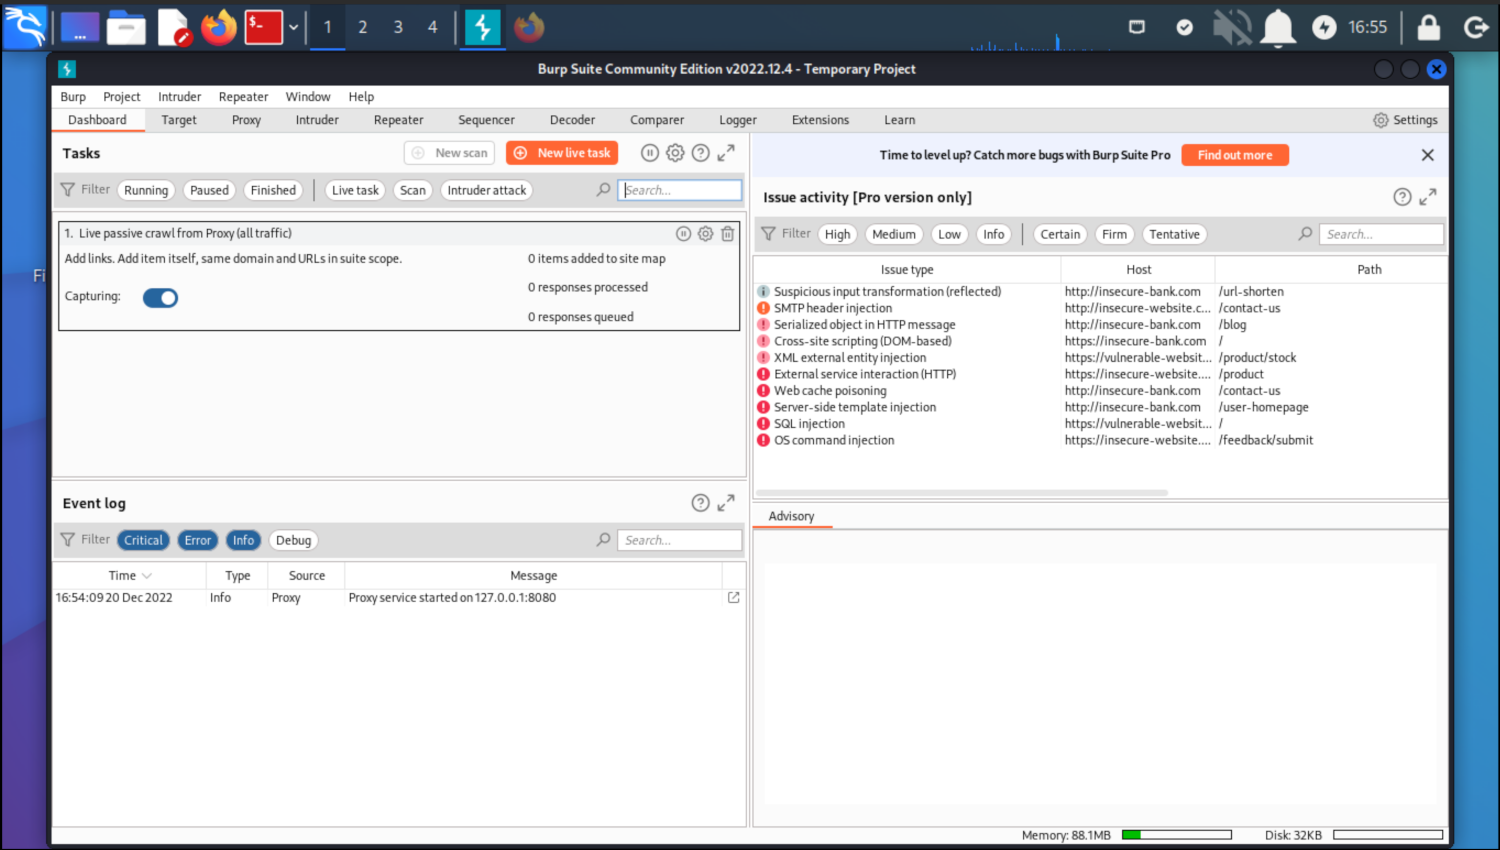This screenshot has height=850, width=1500.
Task: Toggle the Intruder attack filter
Action: click(x=487, y=190)
